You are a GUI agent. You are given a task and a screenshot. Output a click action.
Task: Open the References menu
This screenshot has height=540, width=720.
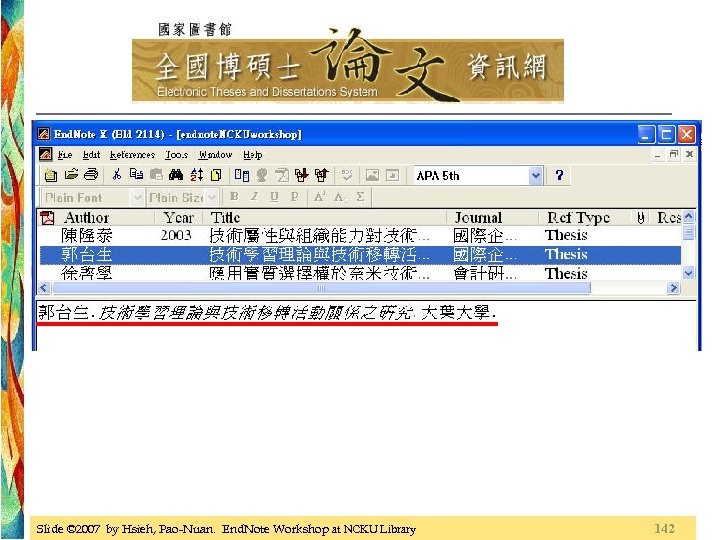pyautogui.click(x=132, y=155)
